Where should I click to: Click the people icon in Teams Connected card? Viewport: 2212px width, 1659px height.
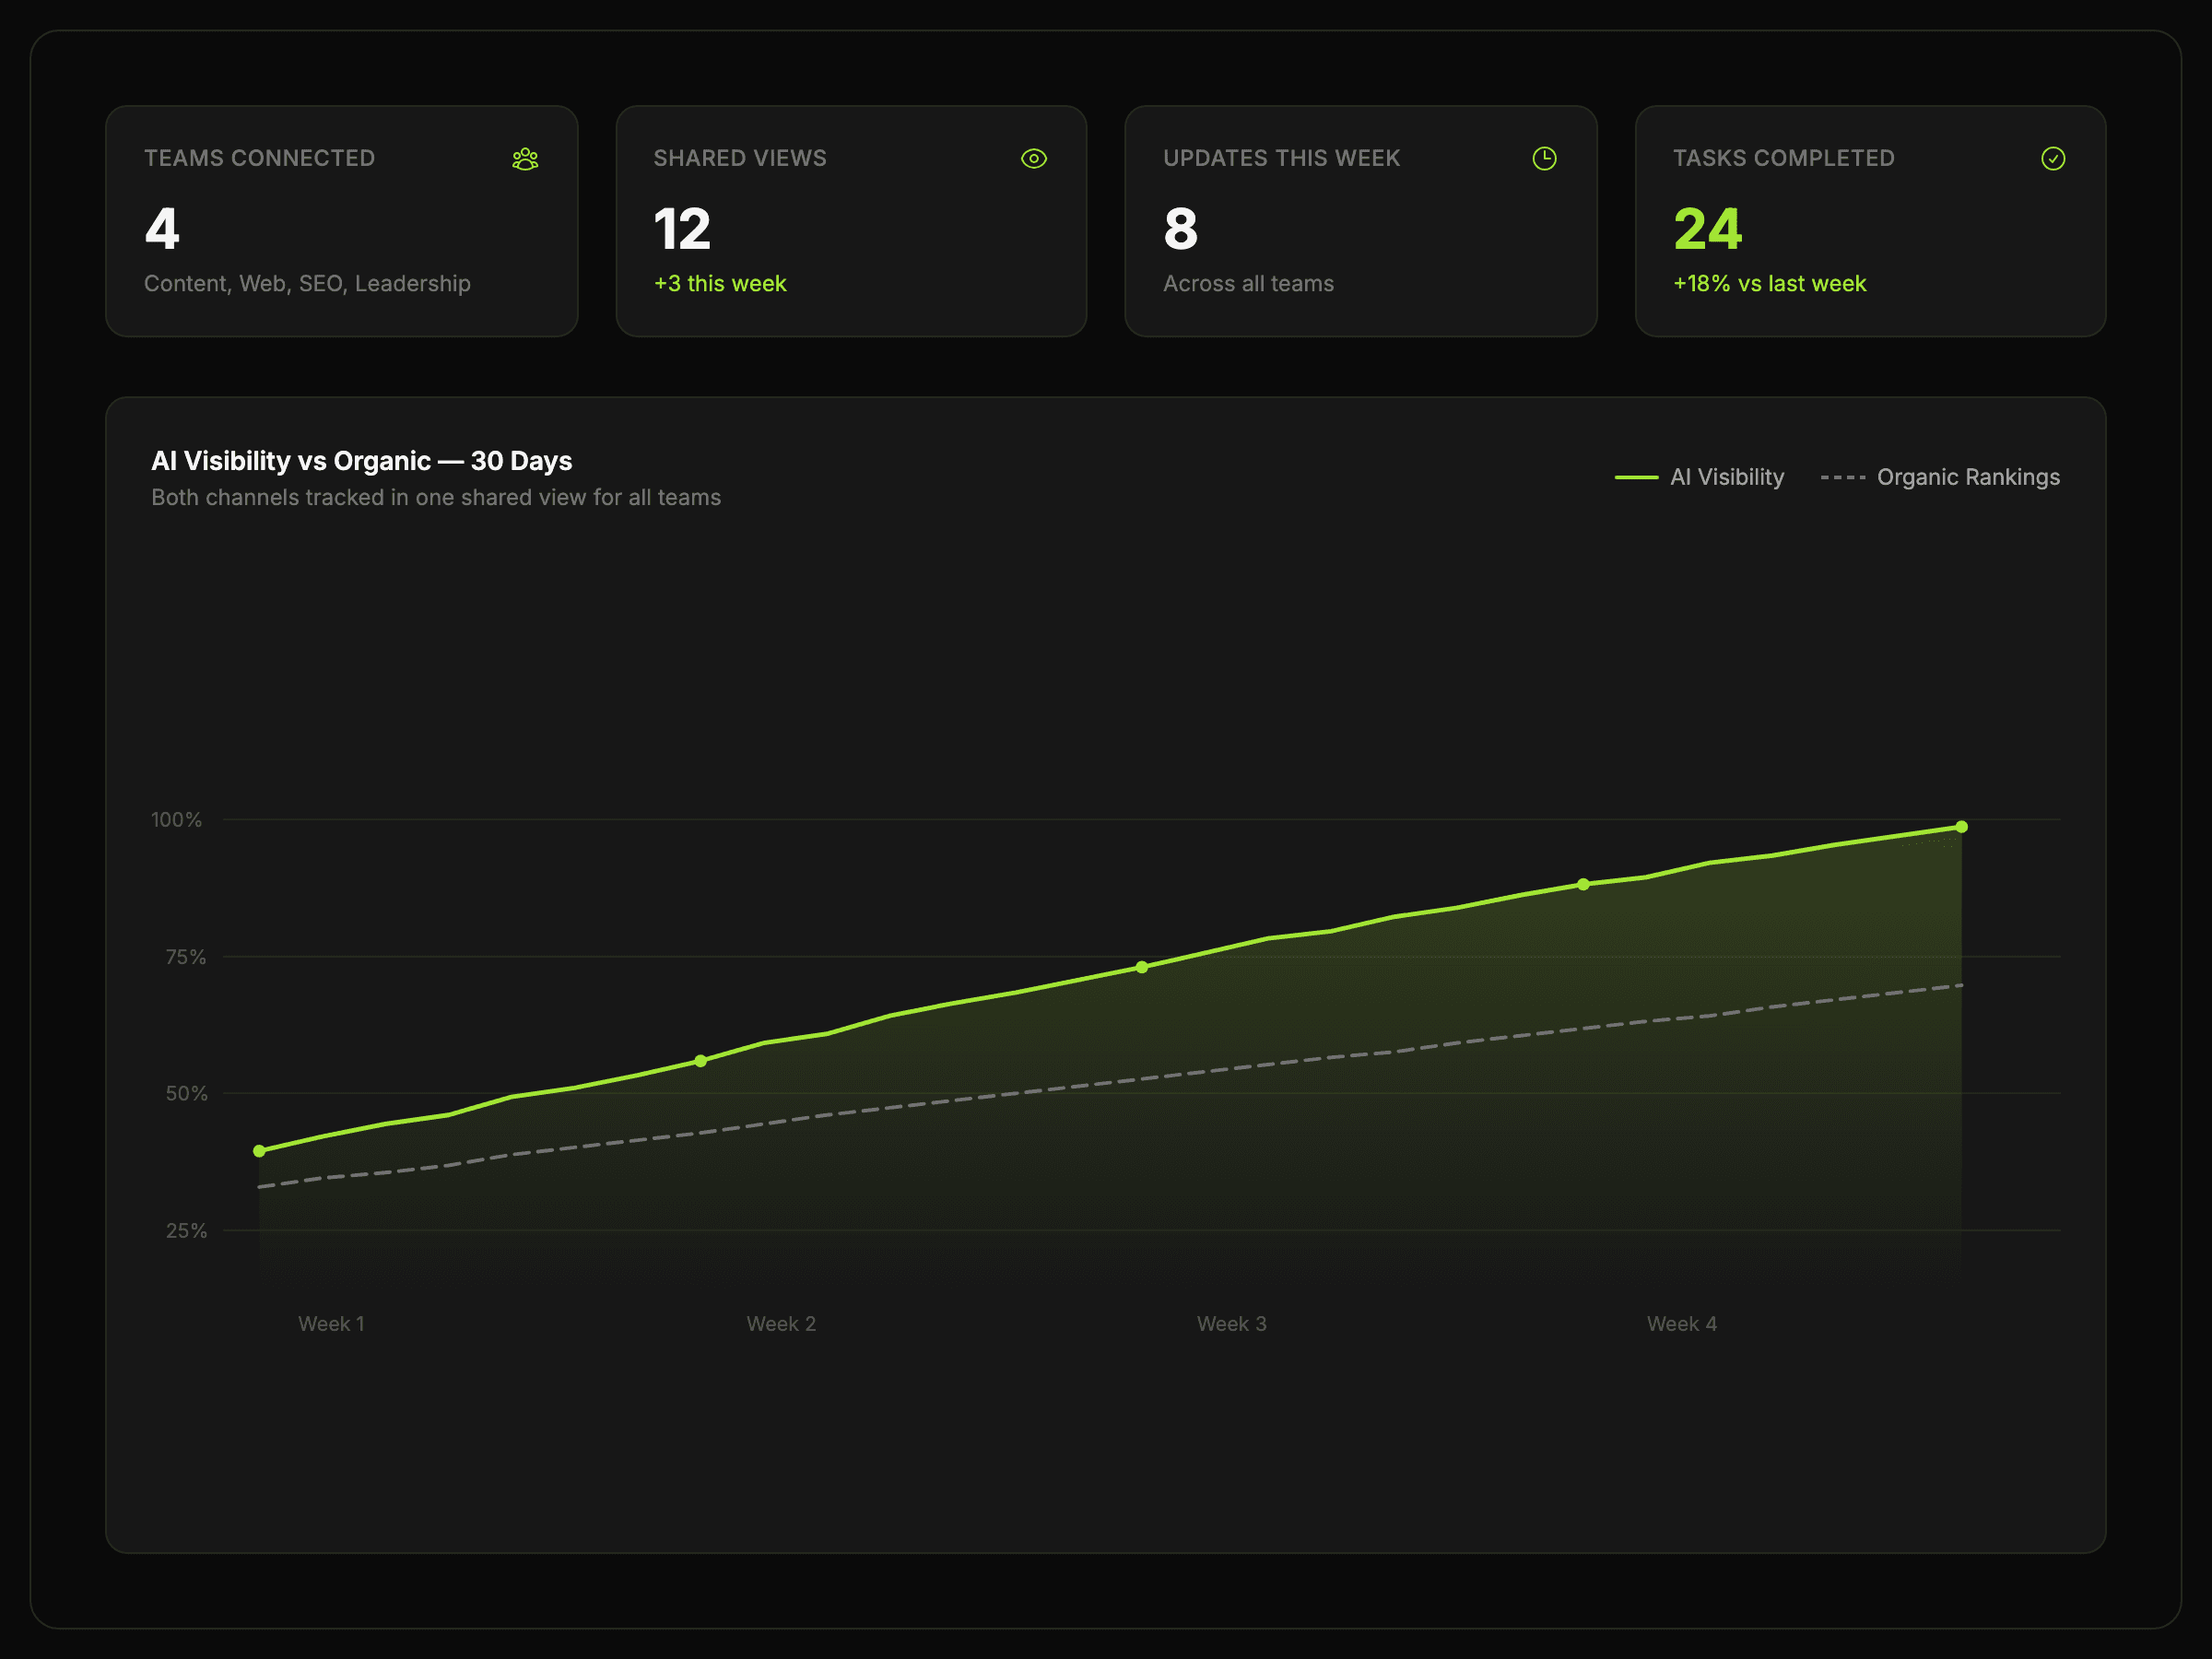coord(525,159)
